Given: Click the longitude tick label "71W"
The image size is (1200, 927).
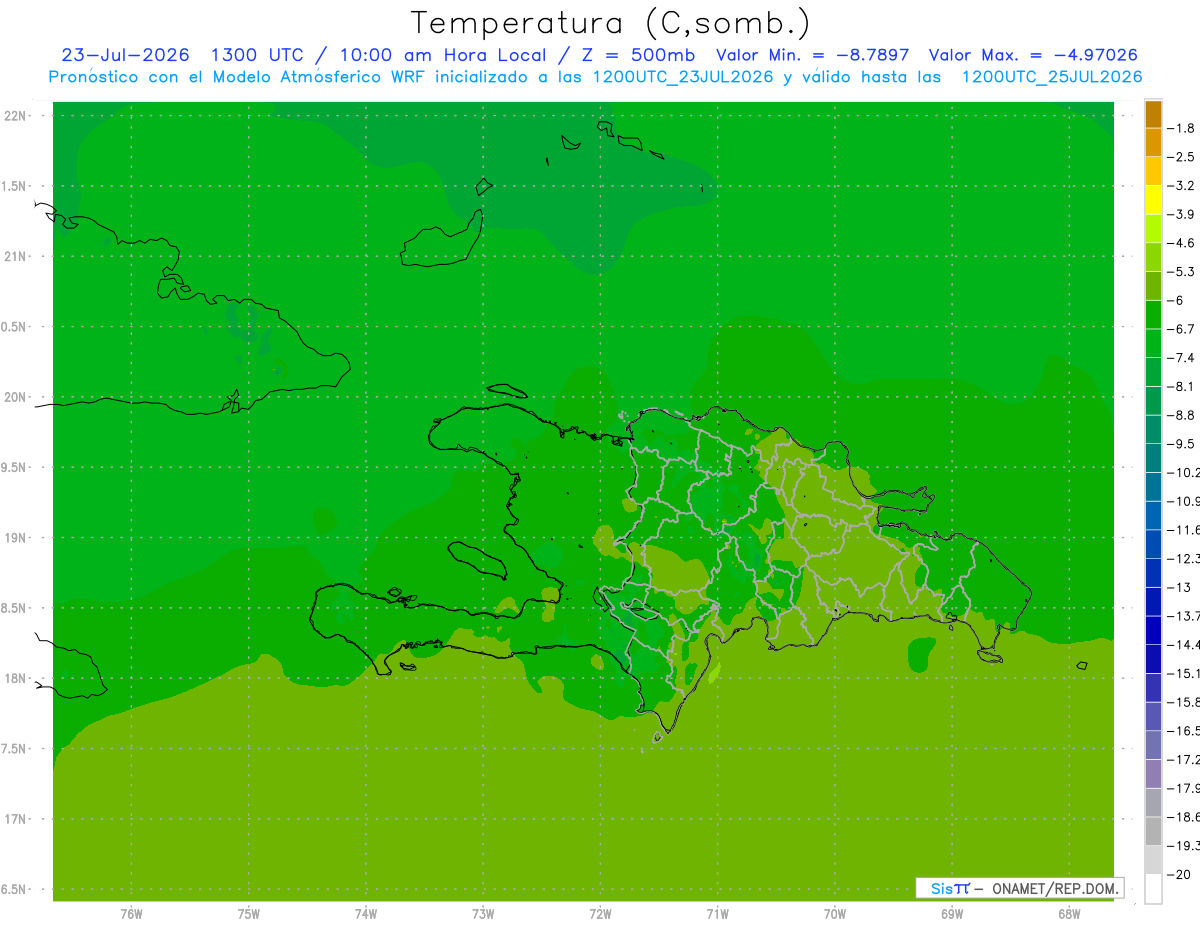Looking at the screenshot, I should click(x=717, y=914).
